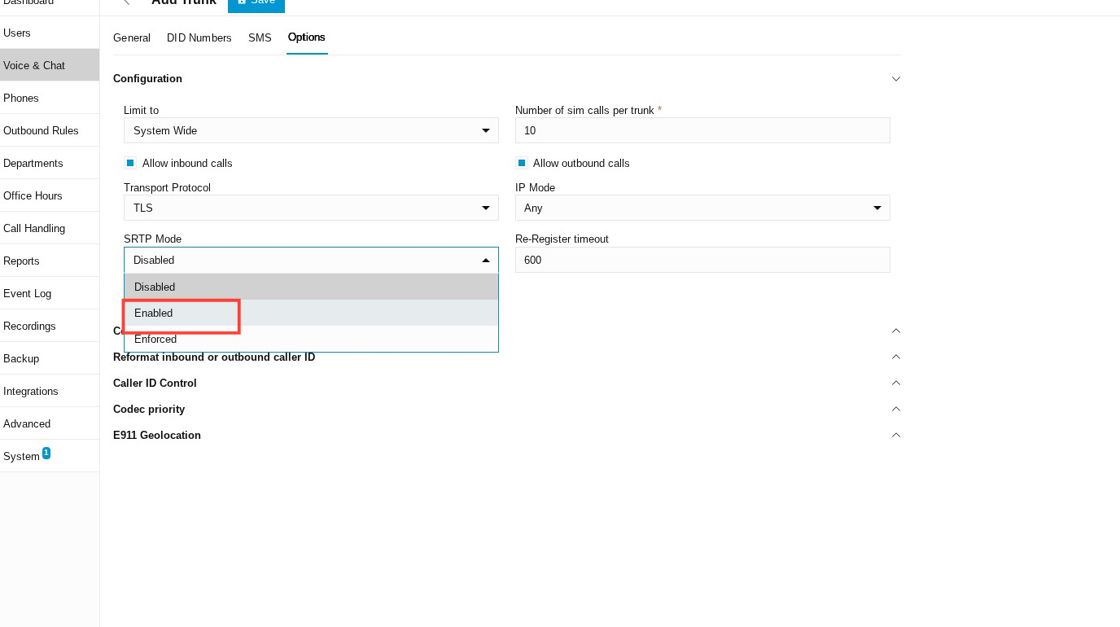Click the System notification badge

[x=46, y=453]
